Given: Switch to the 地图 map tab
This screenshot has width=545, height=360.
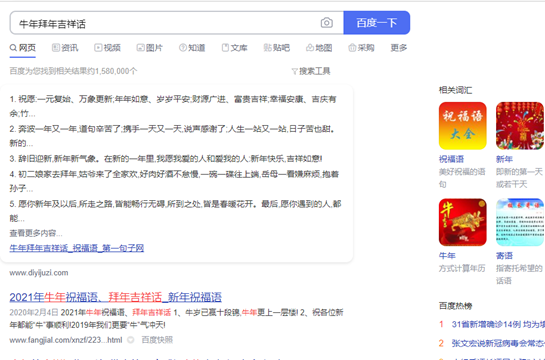Looking at the screenshot, I should (319, 48).
